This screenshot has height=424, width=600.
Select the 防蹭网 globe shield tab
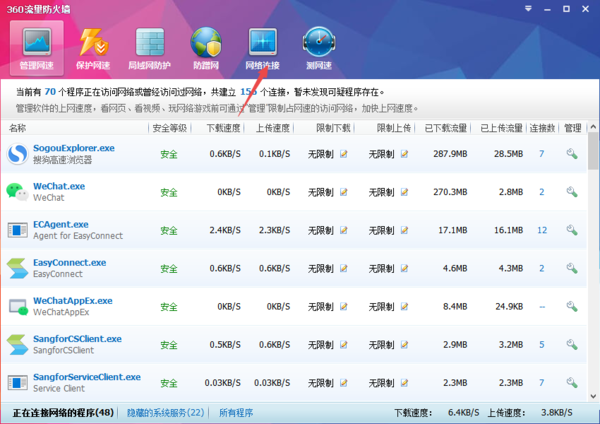pyautogui.click(x=206, y=48)
